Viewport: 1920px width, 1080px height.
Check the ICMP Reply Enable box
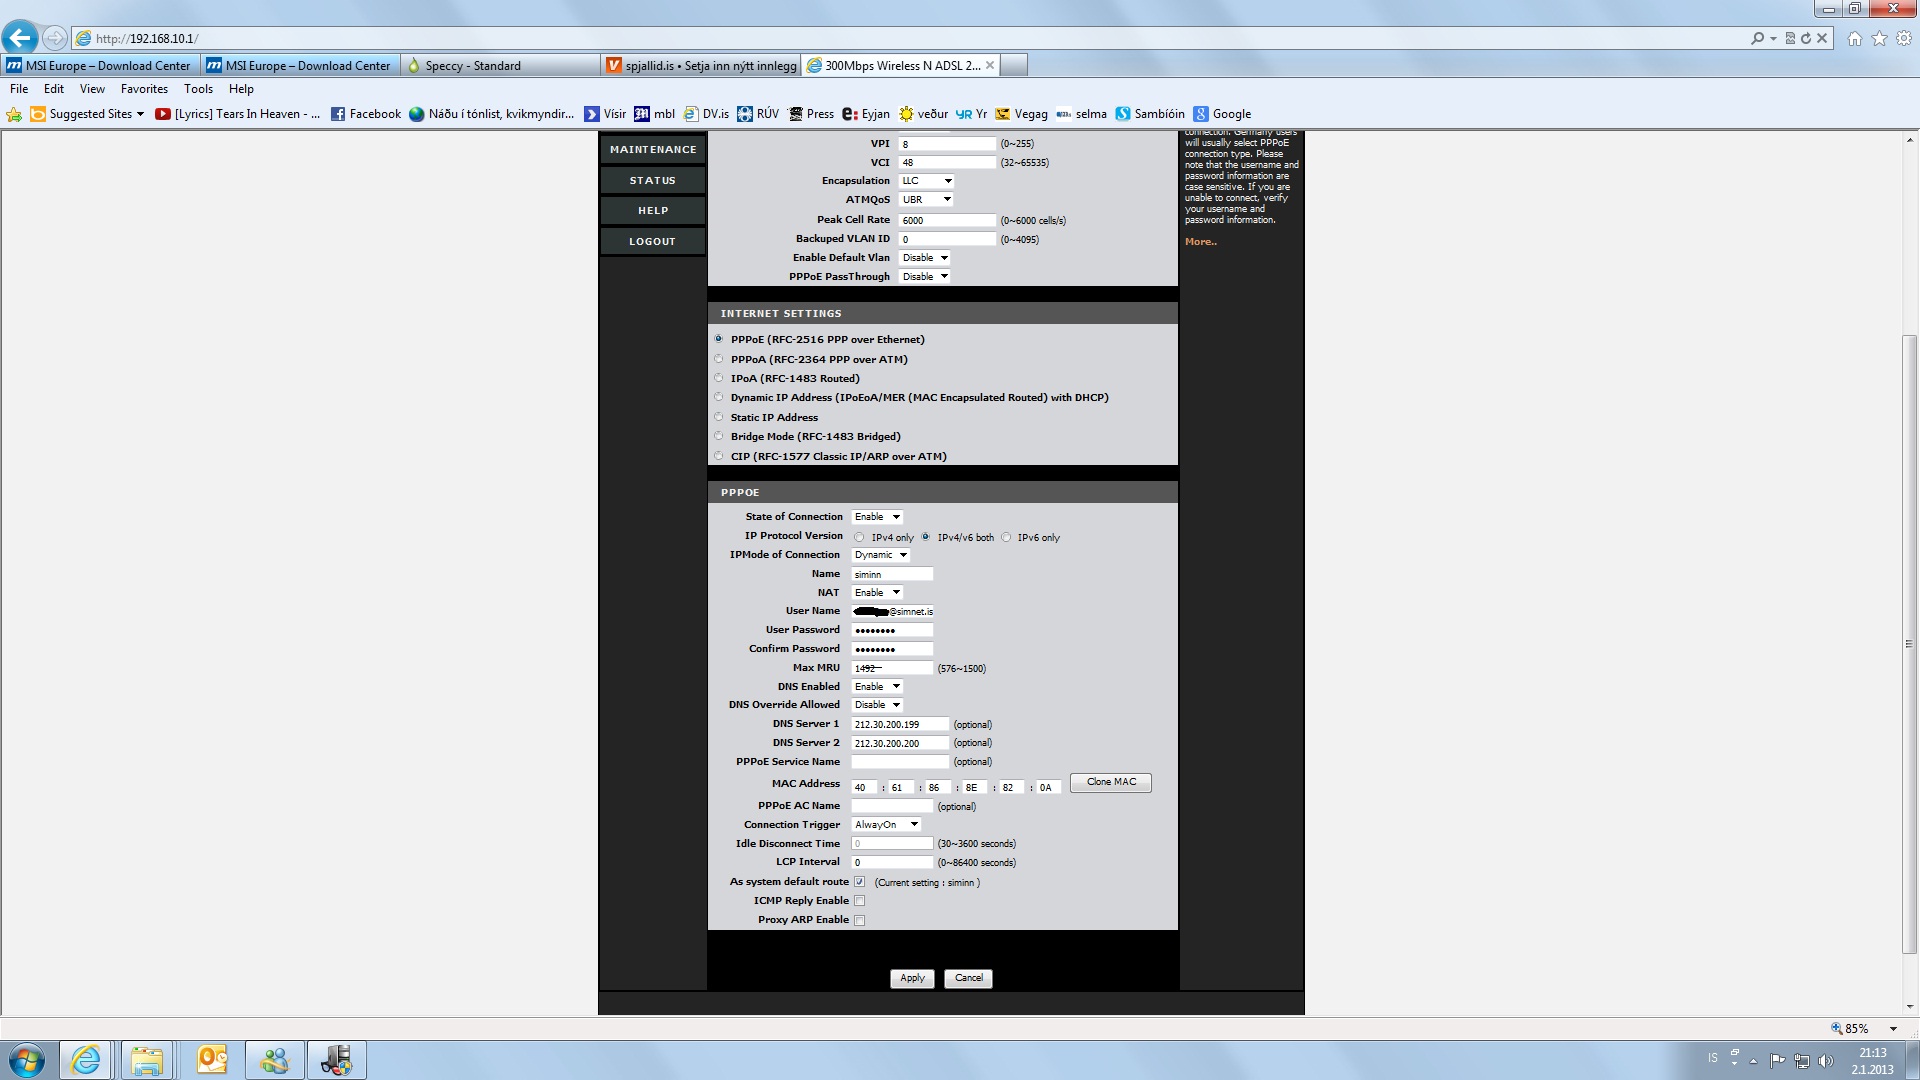pyautogui.click(x=859, y=901)
